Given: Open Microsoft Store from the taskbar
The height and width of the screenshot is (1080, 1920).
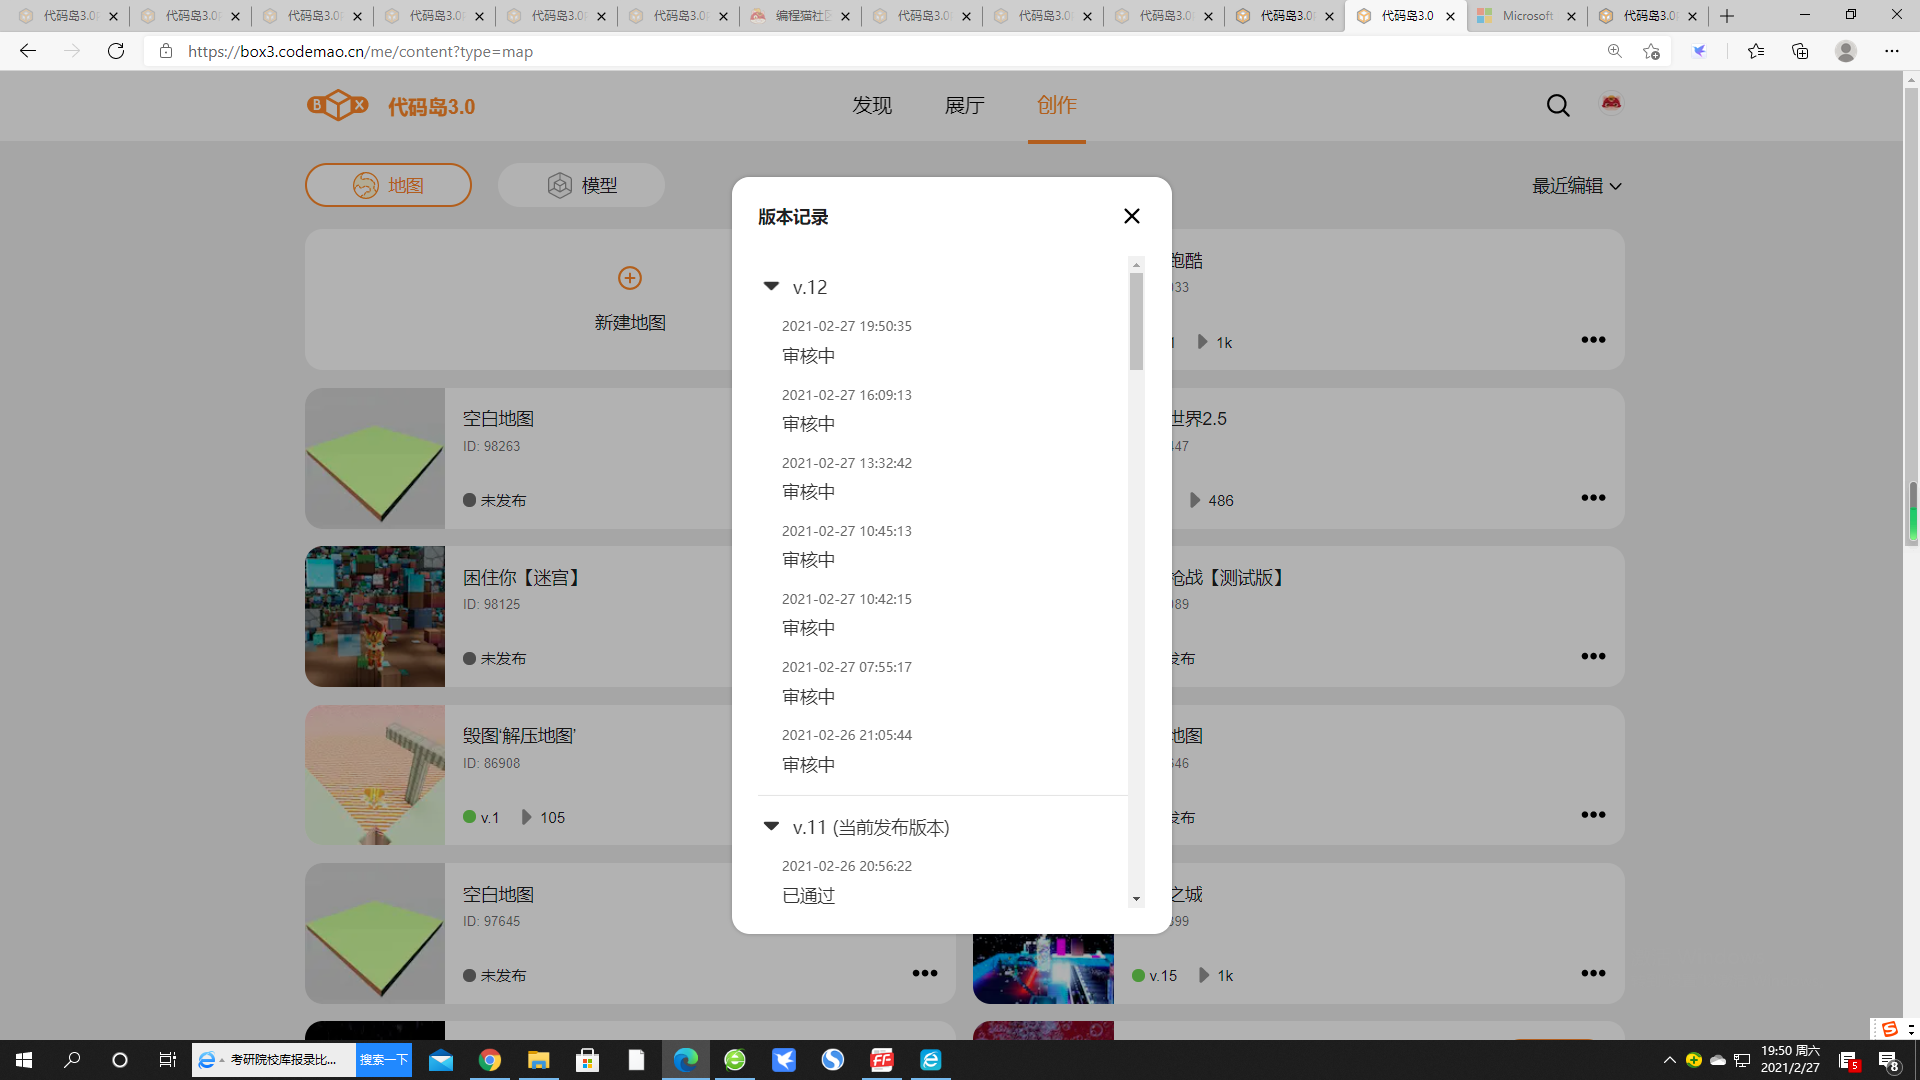Looking at the screenshot, I should 588,1060.
